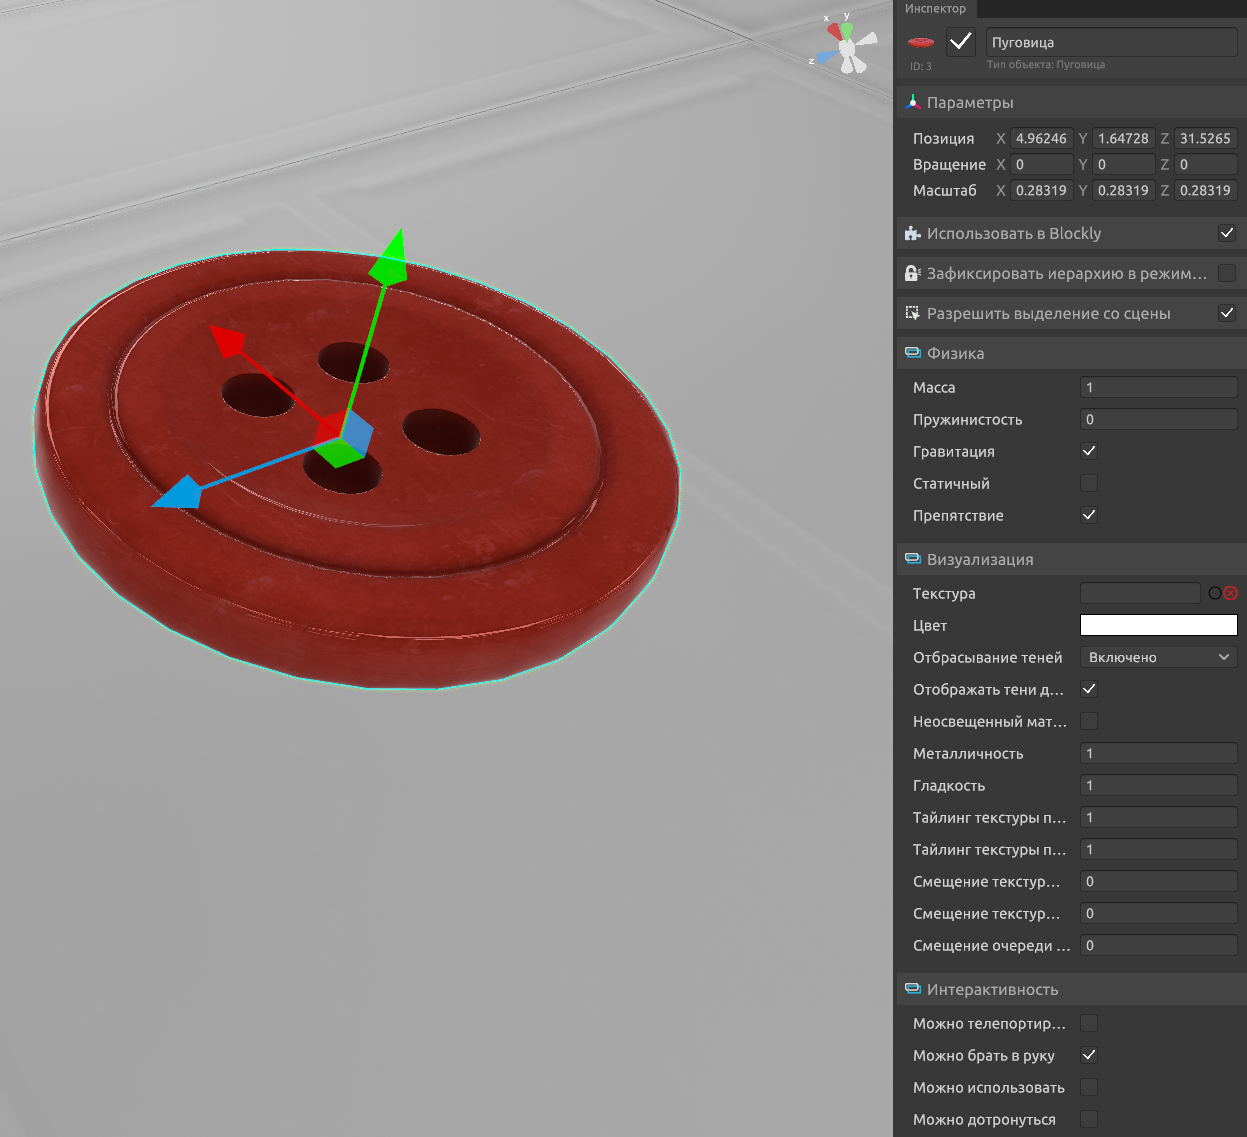Toggle the 'Гравитация' checkbox off

coord(1089,451)
